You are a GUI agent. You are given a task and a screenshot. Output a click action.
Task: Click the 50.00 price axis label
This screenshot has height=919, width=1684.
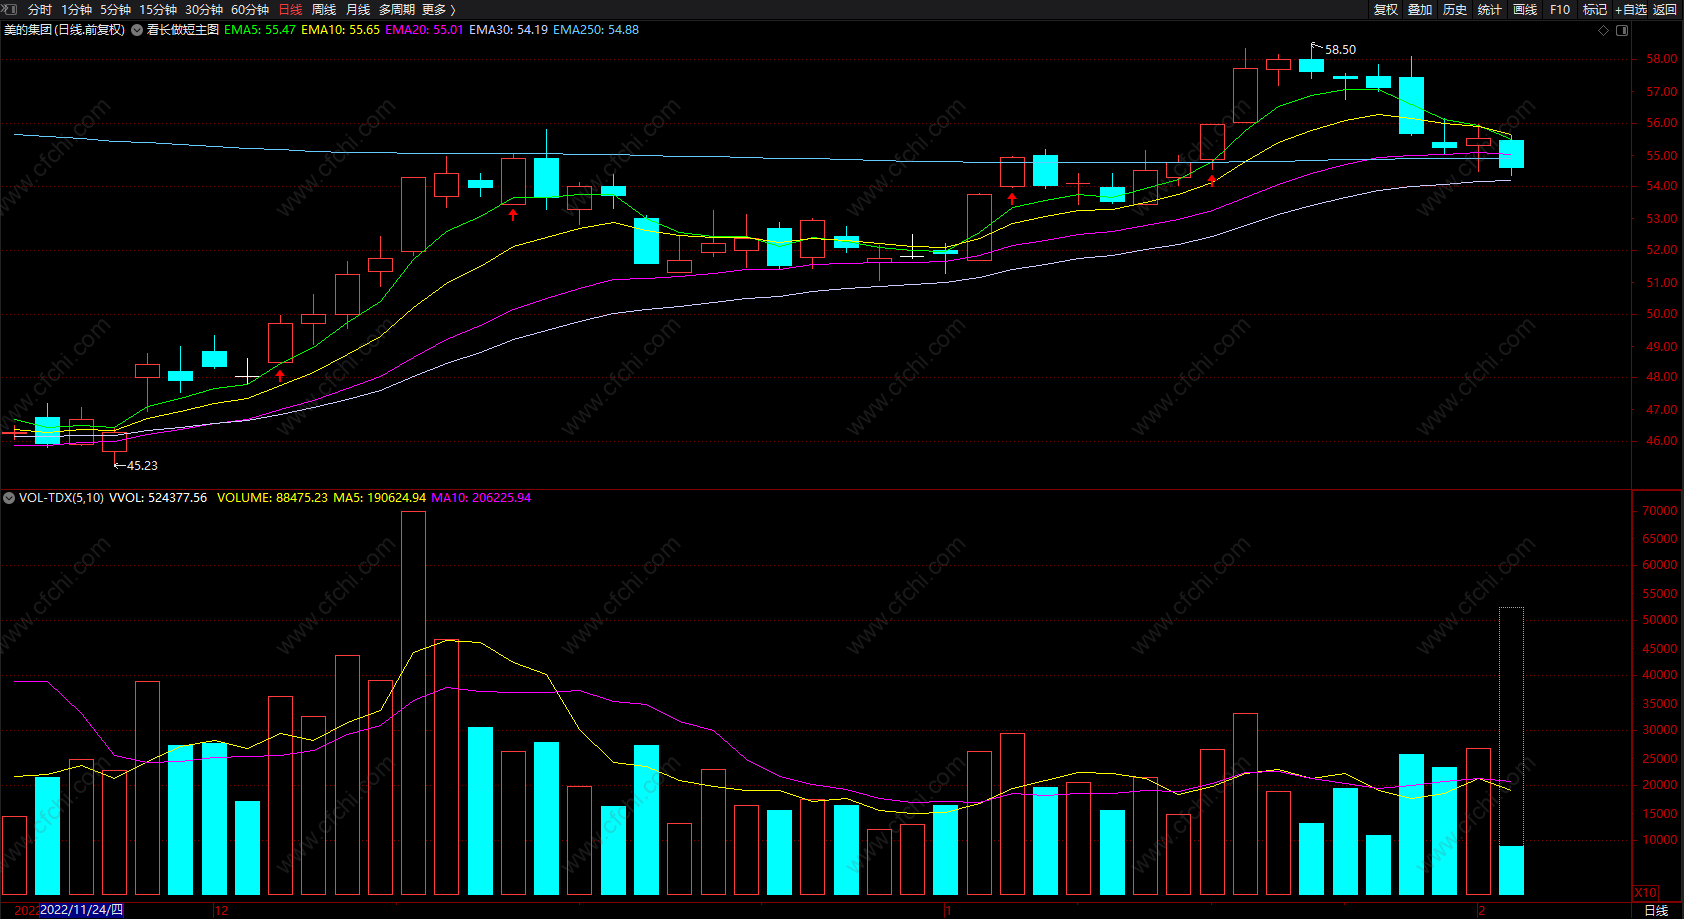tap(1662, 314)
